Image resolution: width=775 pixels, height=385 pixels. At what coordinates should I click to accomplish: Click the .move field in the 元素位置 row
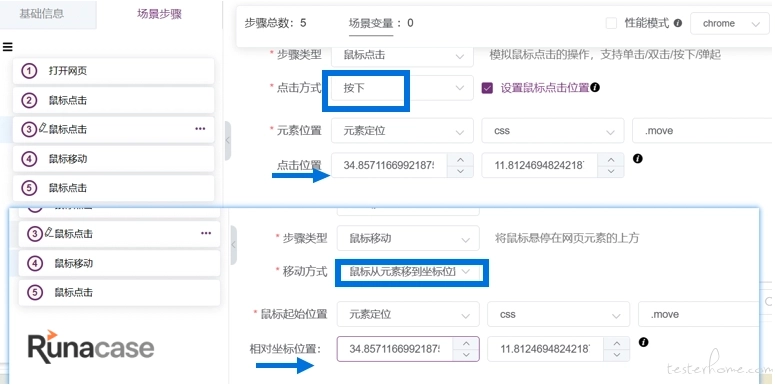(x=702, y=131)
